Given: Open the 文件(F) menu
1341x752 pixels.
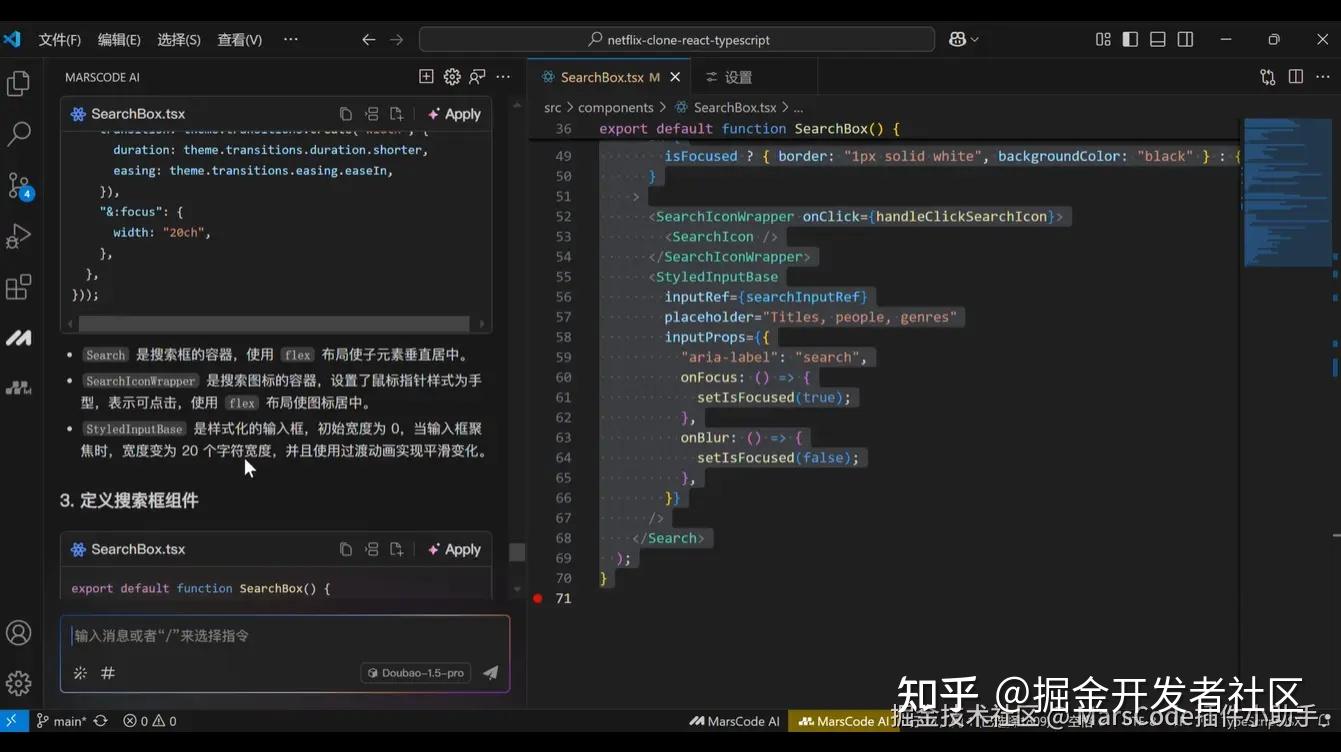Looking at the screenshot, I should coord(60,39).
